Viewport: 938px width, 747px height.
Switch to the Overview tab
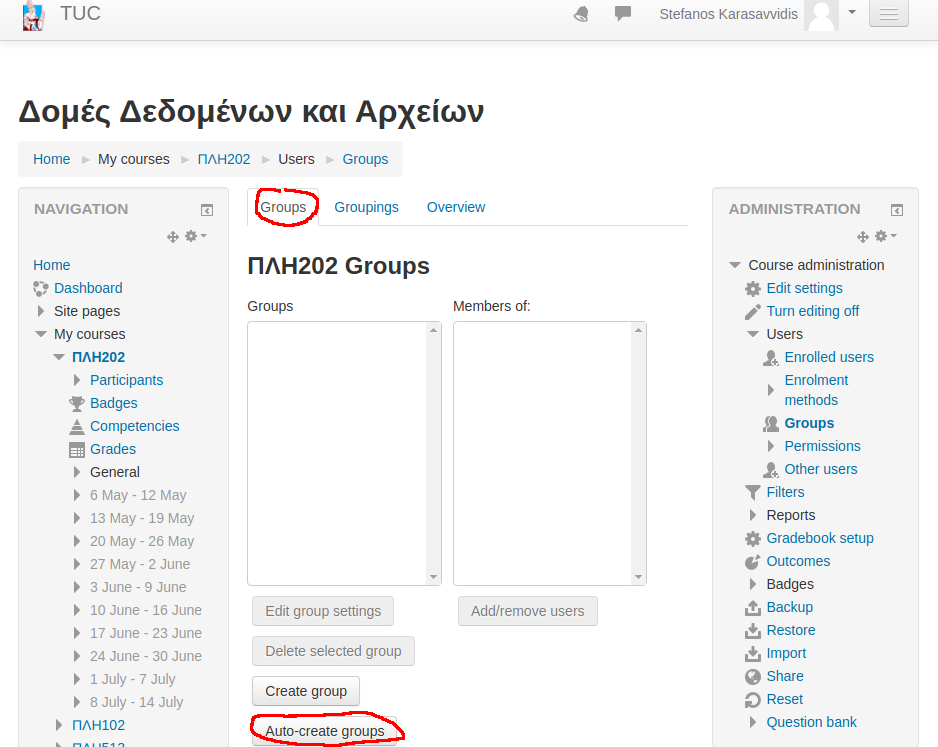point(456,207)
